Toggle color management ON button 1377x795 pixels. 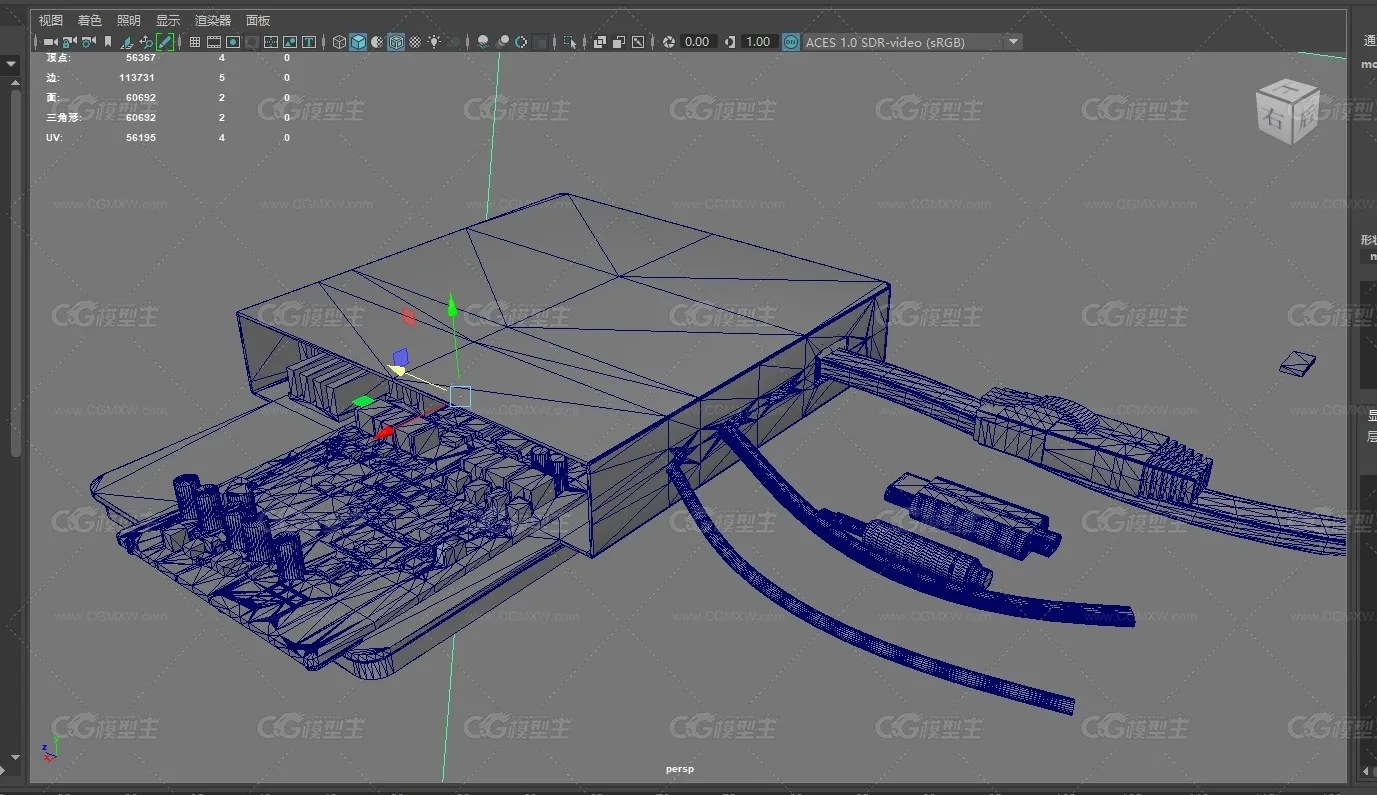(791, 42)
